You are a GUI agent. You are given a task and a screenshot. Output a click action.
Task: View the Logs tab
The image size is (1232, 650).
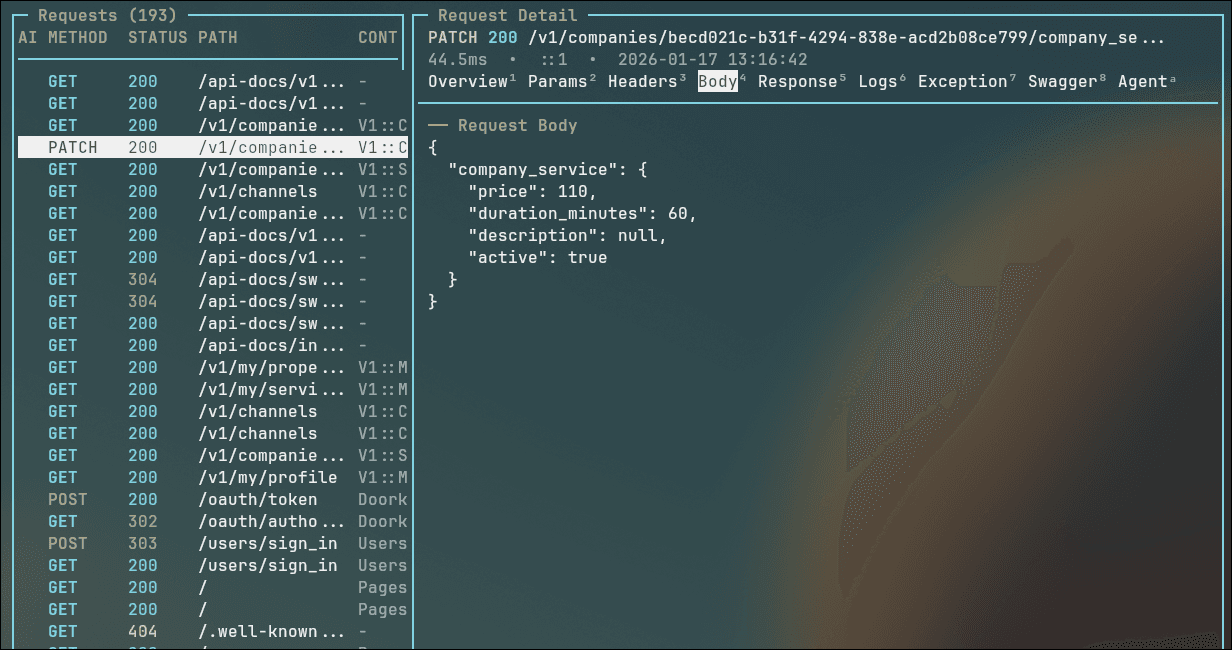point(877,81)
